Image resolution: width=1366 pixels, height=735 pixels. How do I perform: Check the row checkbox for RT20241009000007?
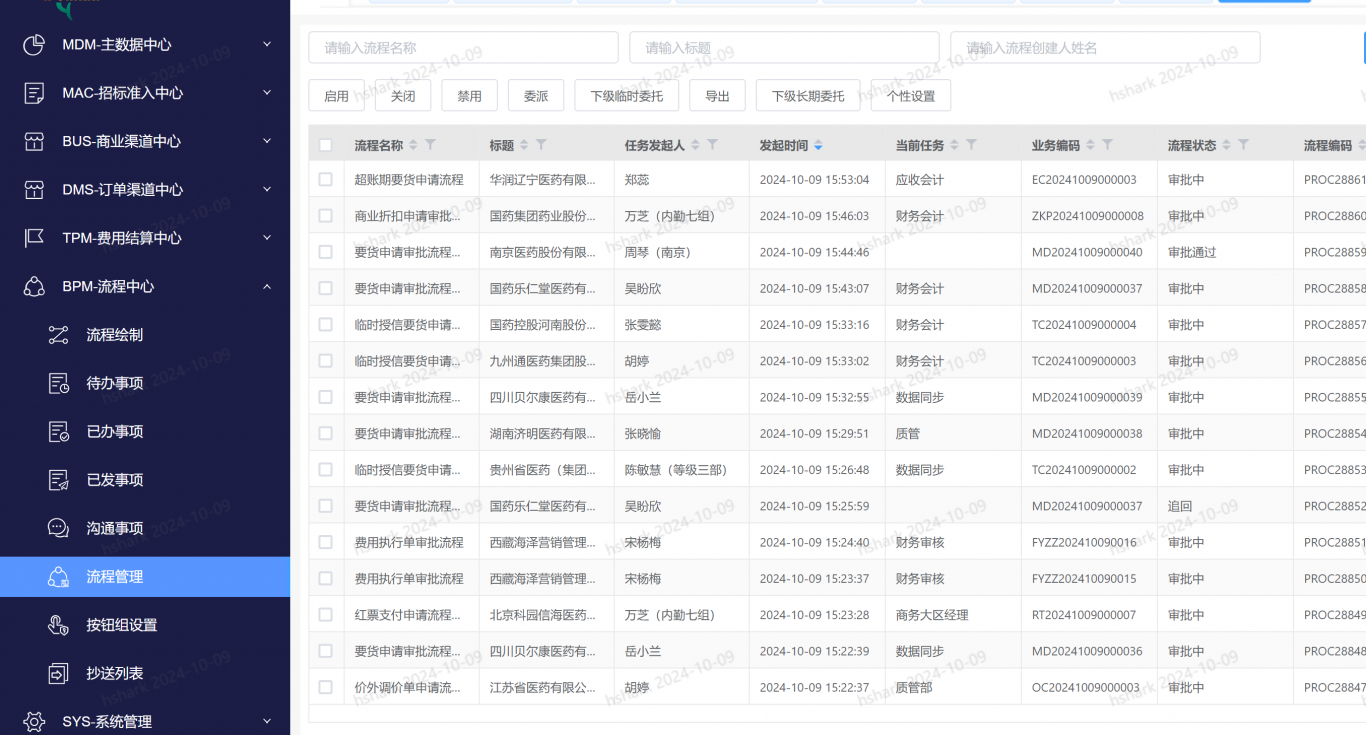point(325,615)
